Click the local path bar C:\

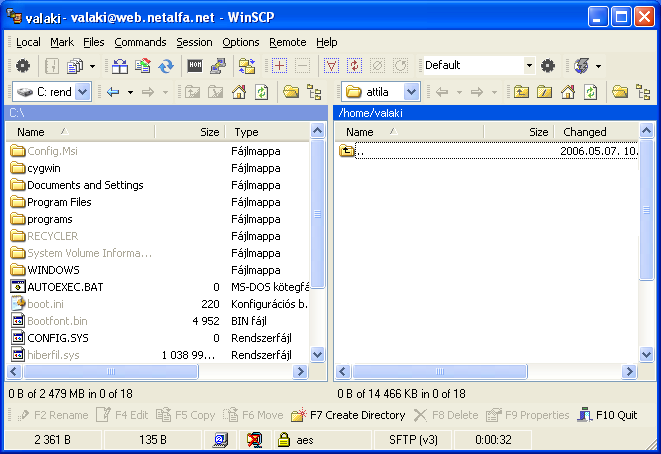(x=166, y=113)
